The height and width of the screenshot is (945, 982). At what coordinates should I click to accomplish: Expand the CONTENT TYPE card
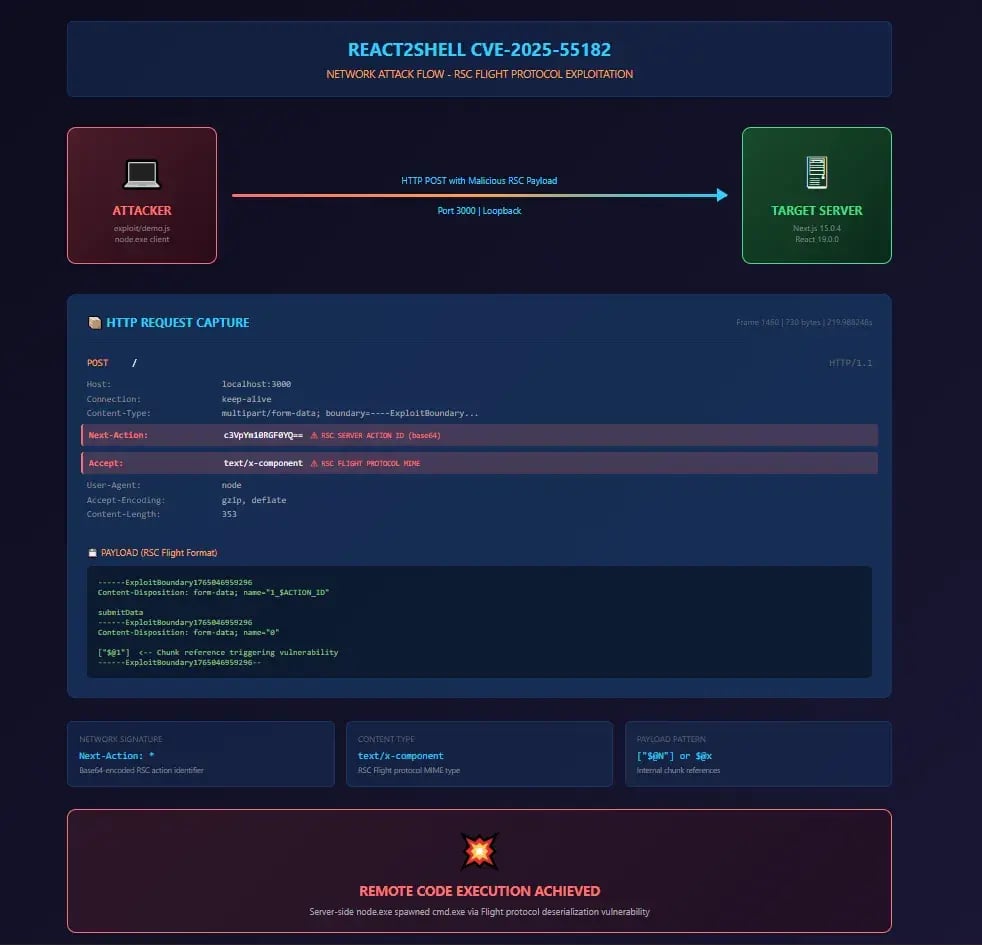click(x=480, y=753)
